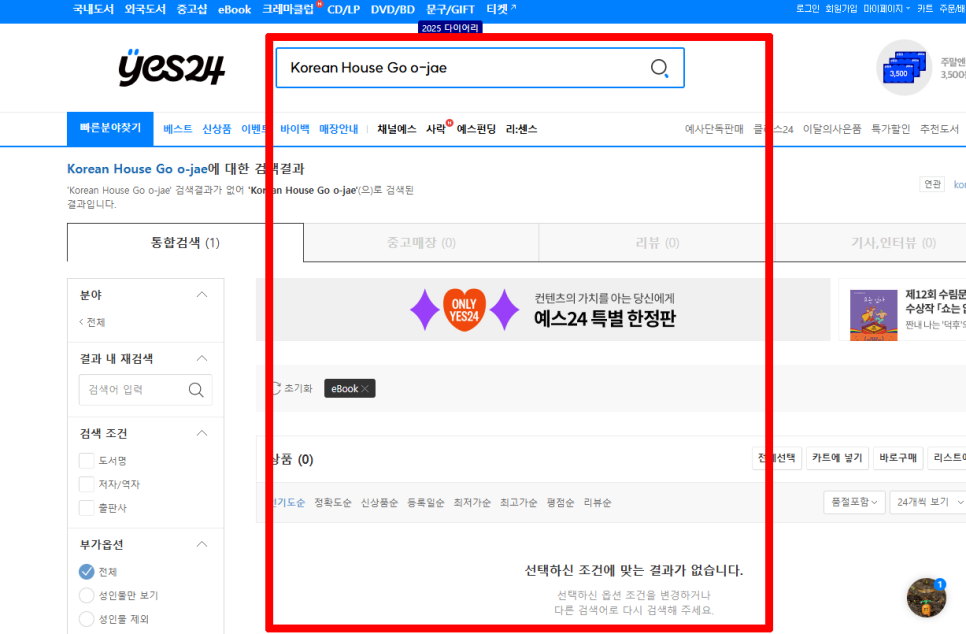Screen dimensions: 966x634
Task: Open the 바이백 navigation link
Action: [294, 129]
